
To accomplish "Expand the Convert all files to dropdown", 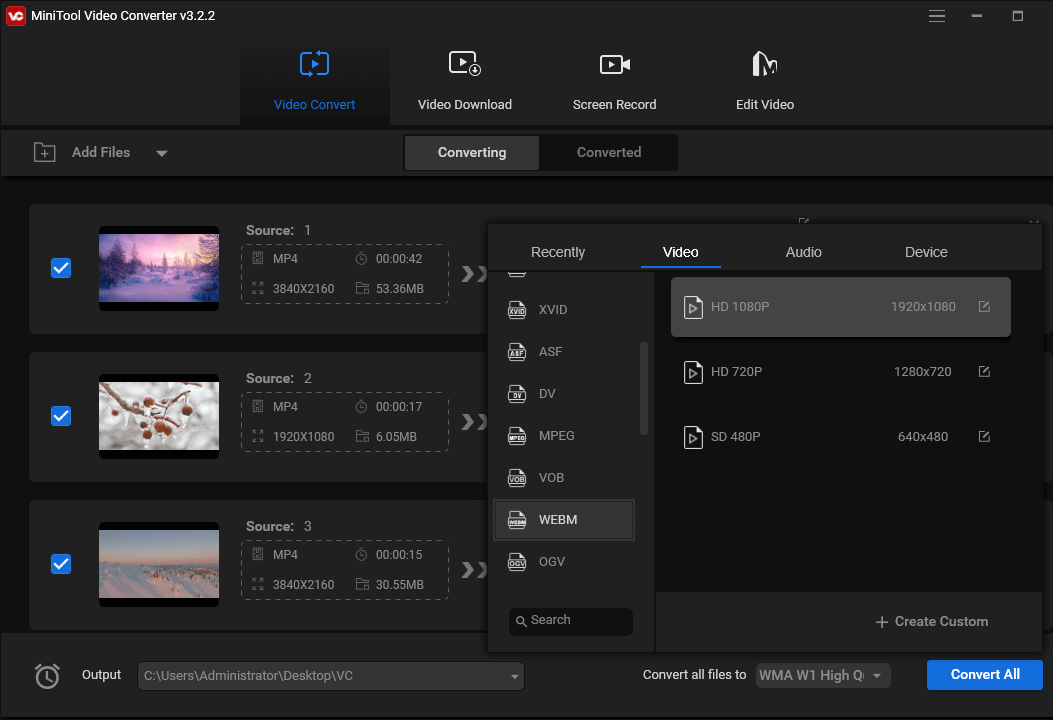I will 876,676.
